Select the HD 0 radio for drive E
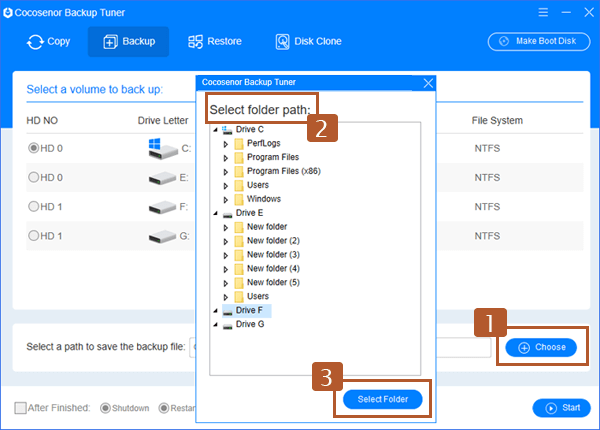The width and height of the screenshot is (600, 430). pos(34,177)
